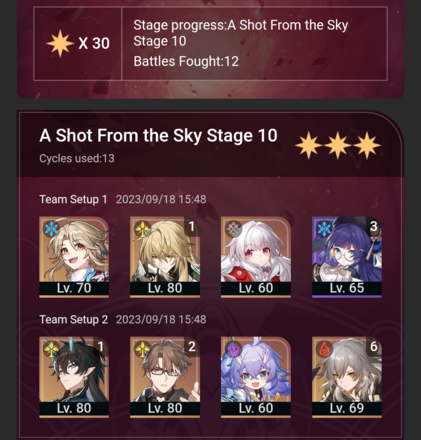The width and height of the screenshot is (421, 440).
Task: Select the Lv. 65 purple-background character portrait
Action: tap(347, 257)
